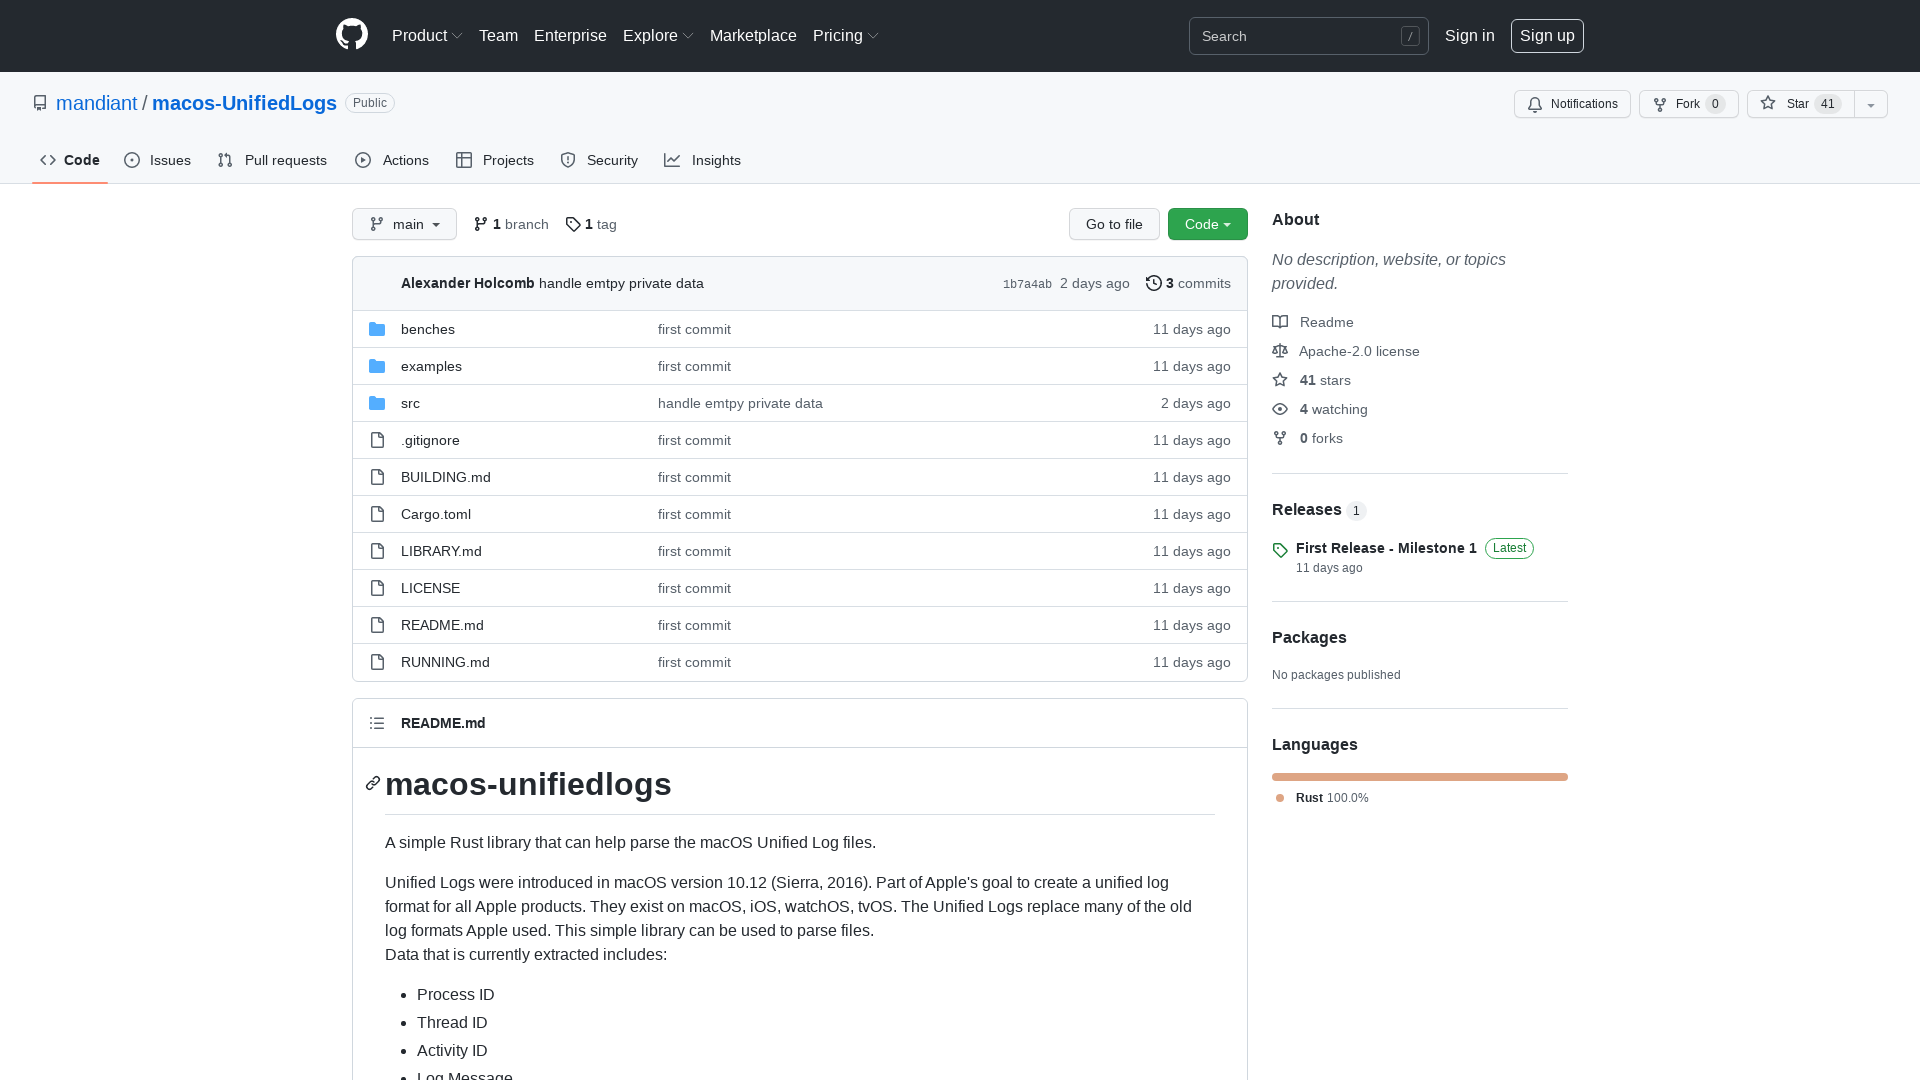Expand the green Code dropdown
This screenshot has width=1920, height=1080.
[x=1207, y=224]
